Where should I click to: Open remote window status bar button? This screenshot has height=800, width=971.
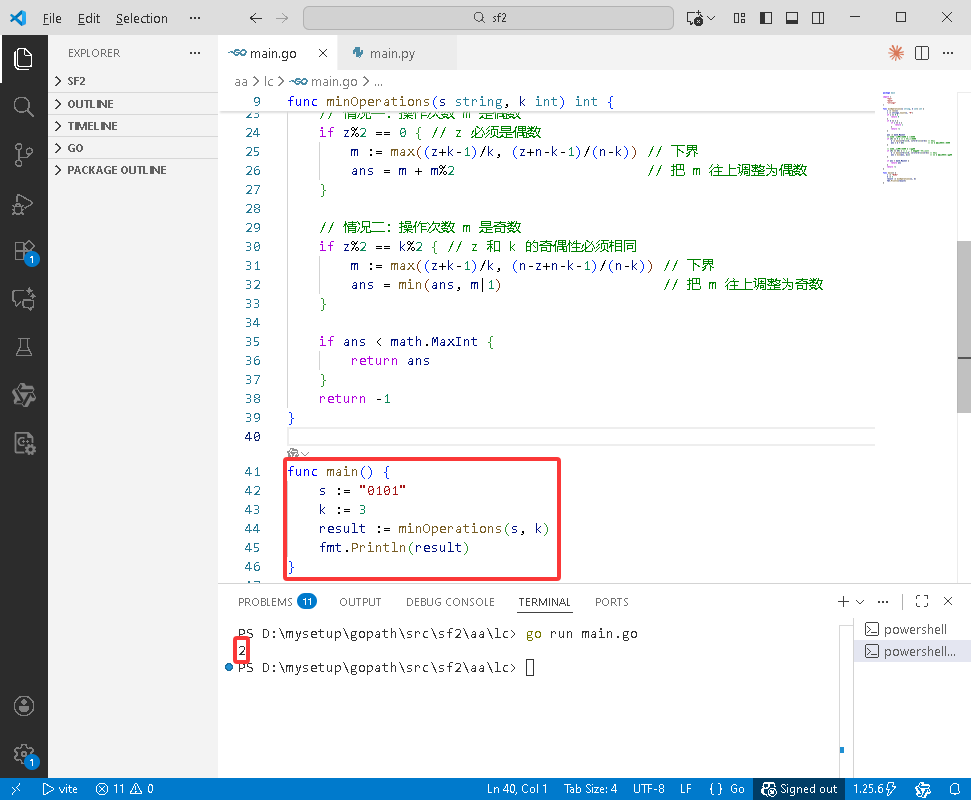click(x=16, y=789)
